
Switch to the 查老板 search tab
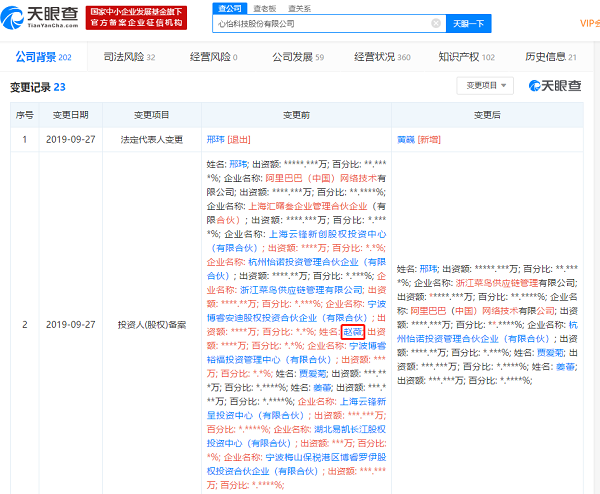click(x=266, y=7)
